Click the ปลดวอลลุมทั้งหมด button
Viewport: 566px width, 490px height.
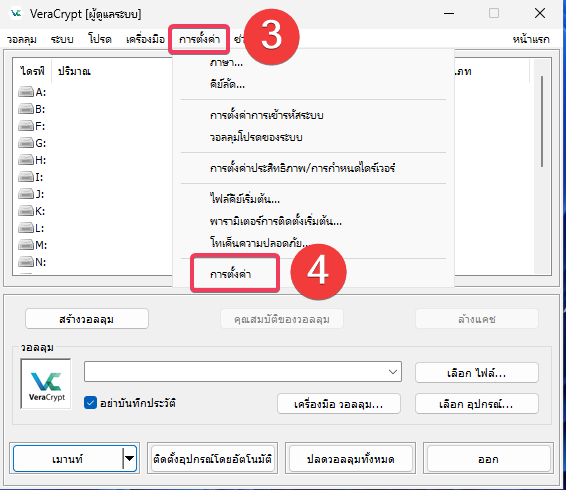[351, 459]
